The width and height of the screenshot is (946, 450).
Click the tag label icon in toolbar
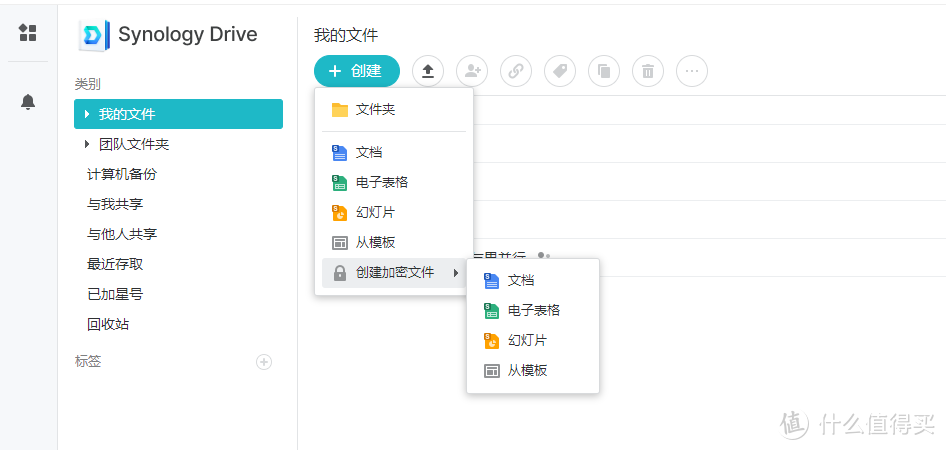click(560, 71)
